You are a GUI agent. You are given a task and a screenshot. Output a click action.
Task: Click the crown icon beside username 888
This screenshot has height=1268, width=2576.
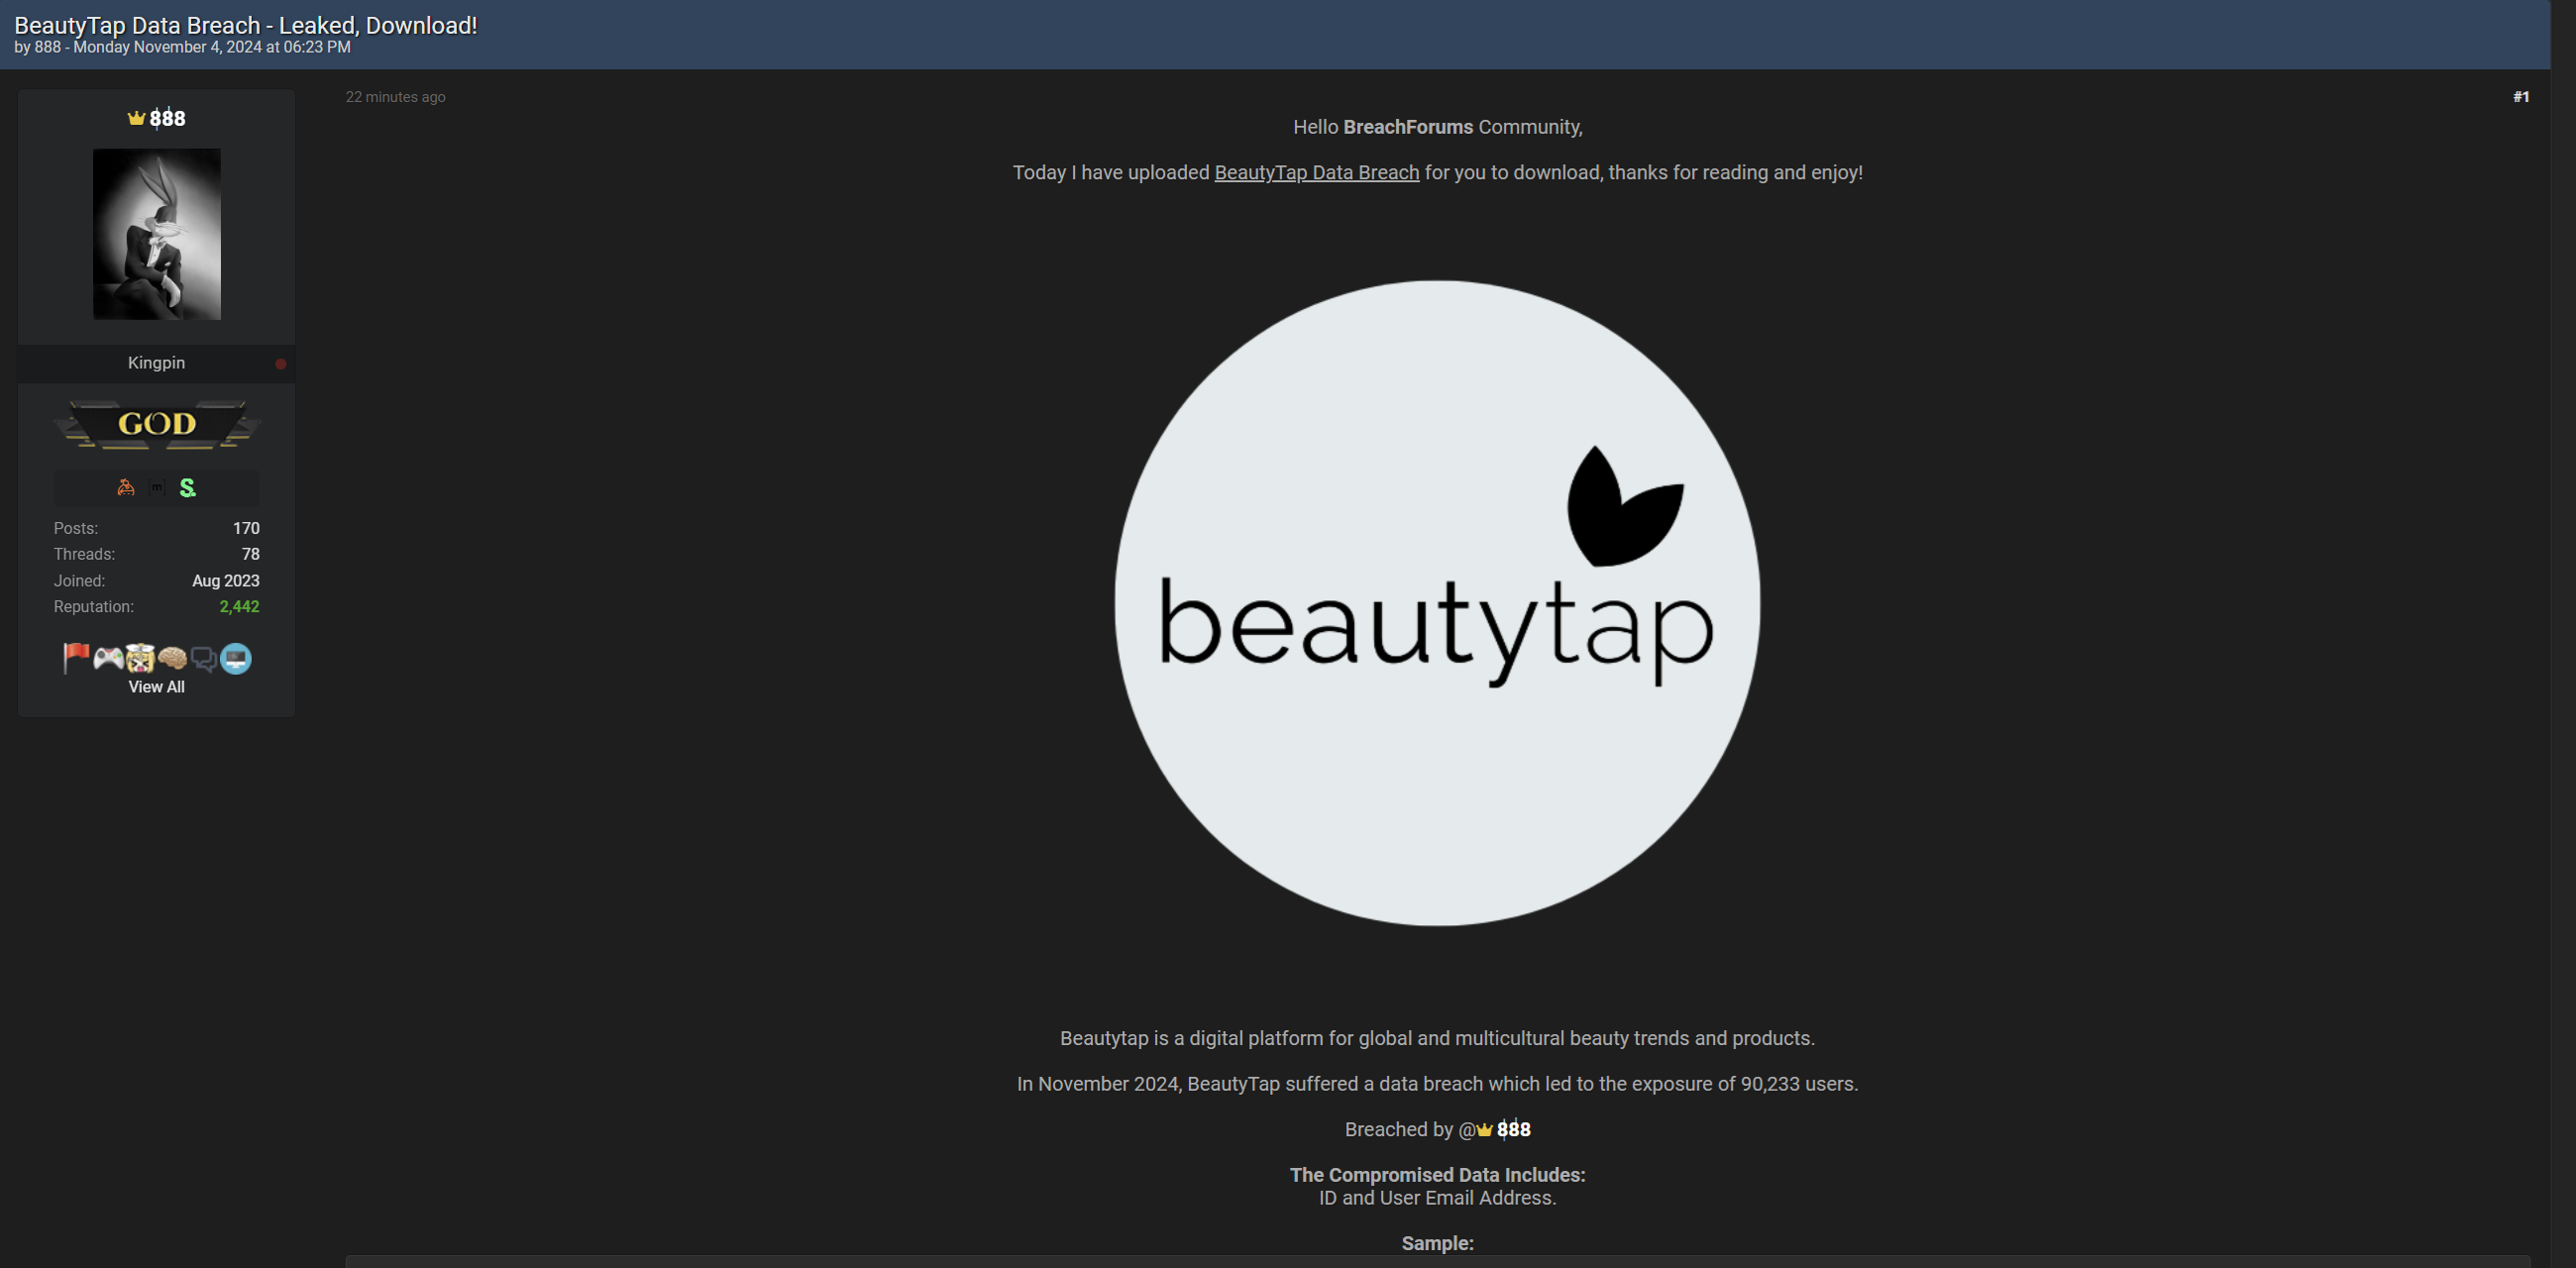(137, 117)
